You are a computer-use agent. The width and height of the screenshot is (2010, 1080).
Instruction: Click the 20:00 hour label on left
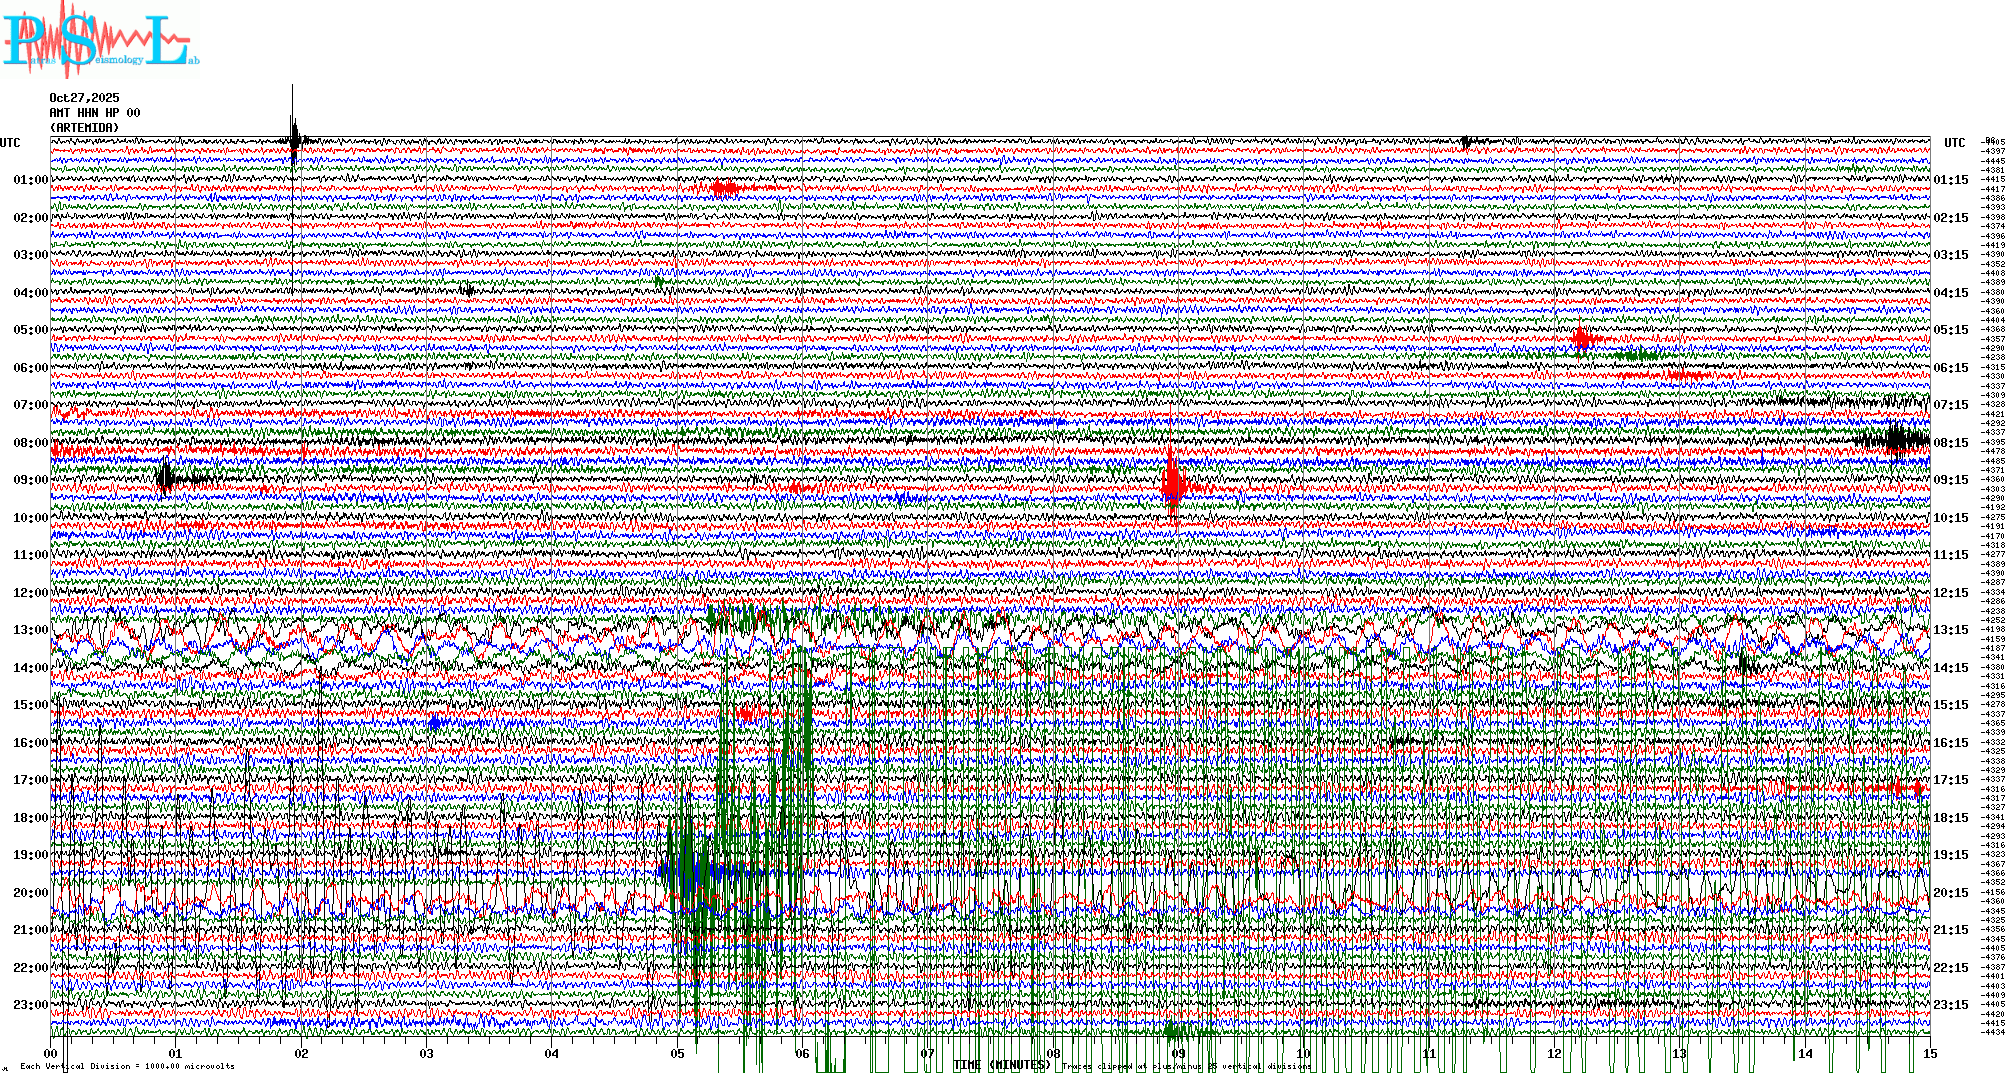[30, 893]
